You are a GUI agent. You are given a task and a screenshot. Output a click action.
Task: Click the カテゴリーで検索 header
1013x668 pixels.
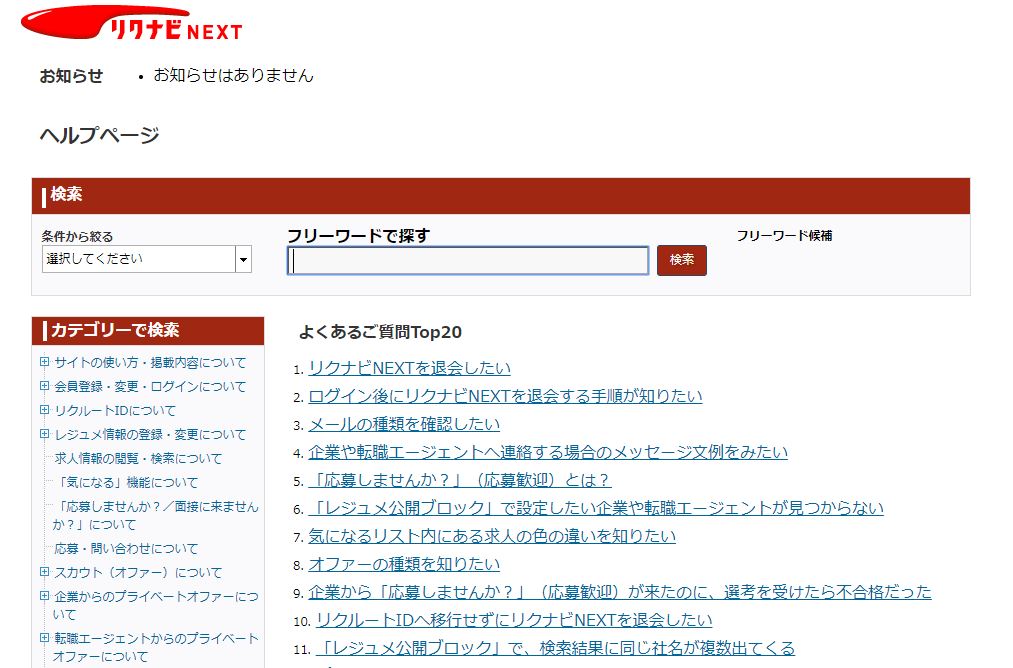[148, 330]
